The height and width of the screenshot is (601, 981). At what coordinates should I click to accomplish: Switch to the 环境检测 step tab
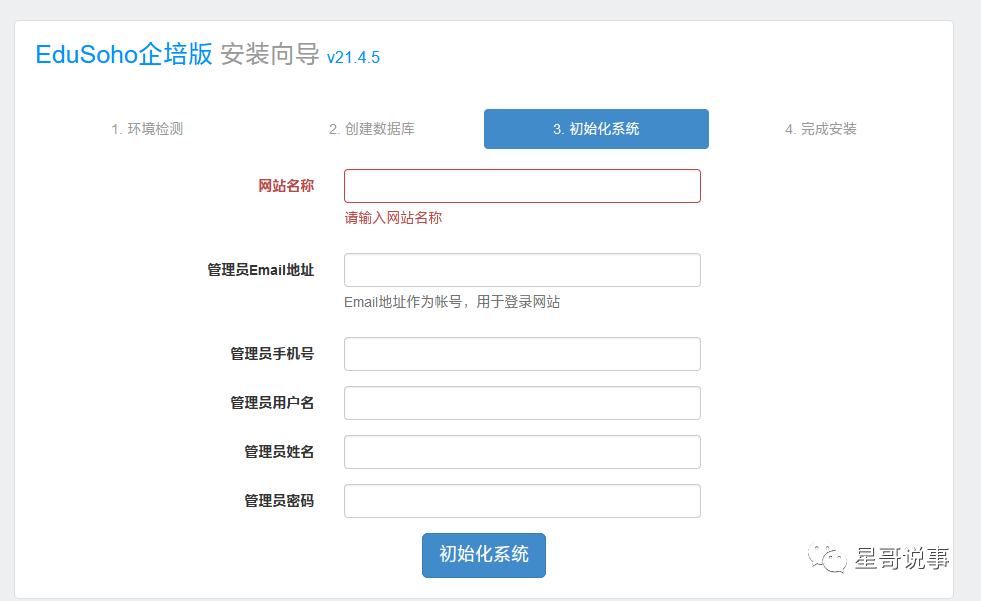coord(146,128)
